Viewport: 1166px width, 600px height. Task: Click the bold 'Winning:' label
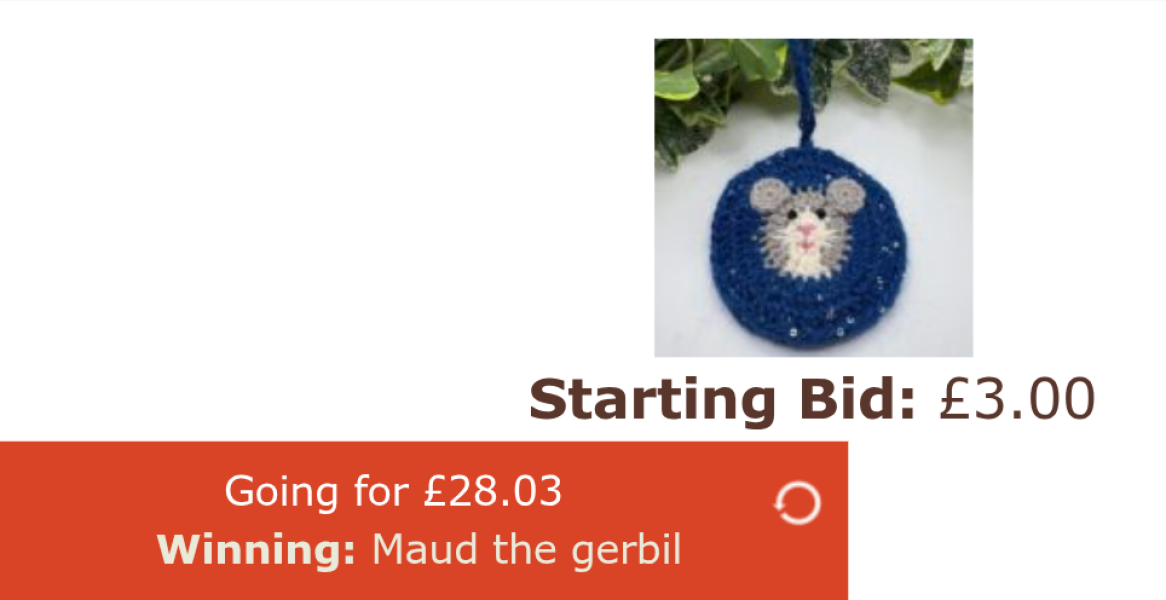[x=257, y=550]
